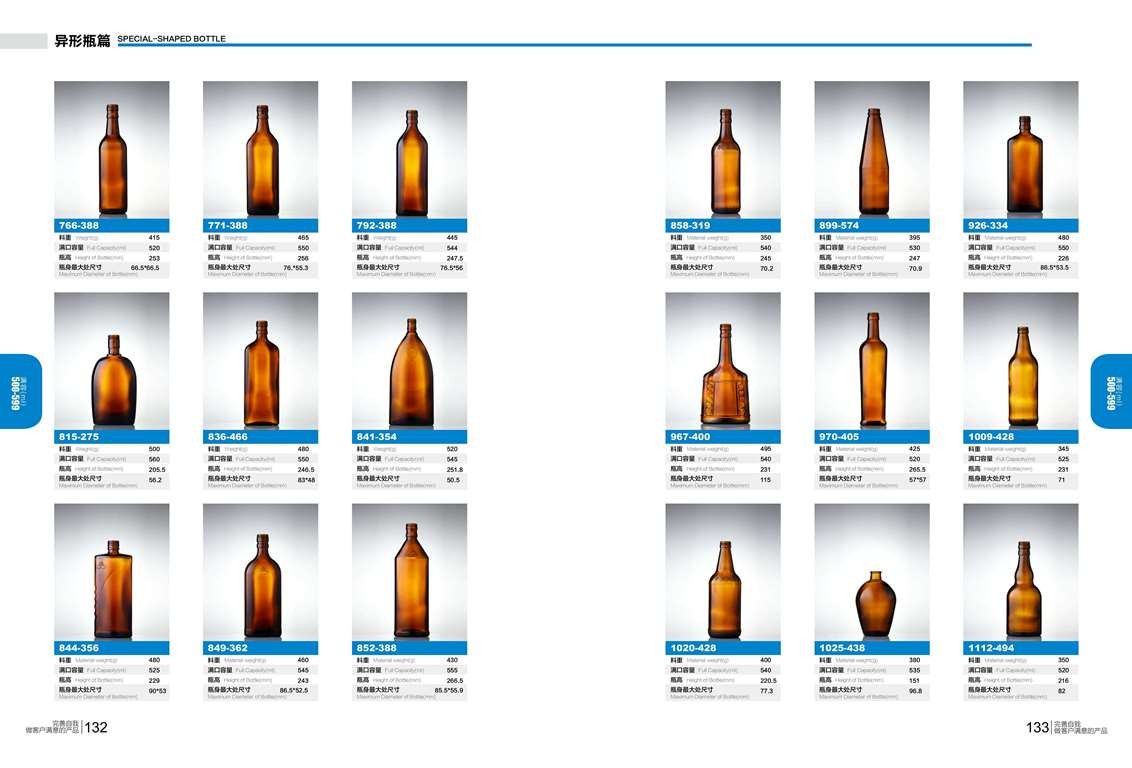Click the SPECIAL-SHAPED BOTTLE section heading
The height and width of the screenshot is (768, 1132).
[x=171, y=39]
